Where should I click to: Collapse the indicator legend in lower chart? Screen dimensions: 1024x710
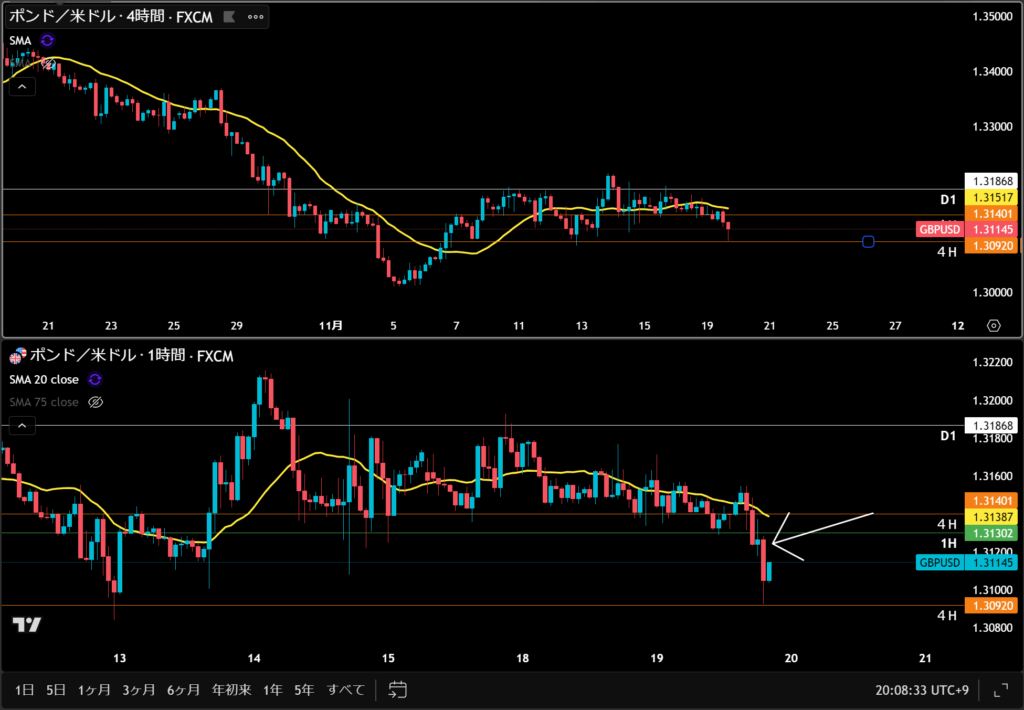click(22, 425)
